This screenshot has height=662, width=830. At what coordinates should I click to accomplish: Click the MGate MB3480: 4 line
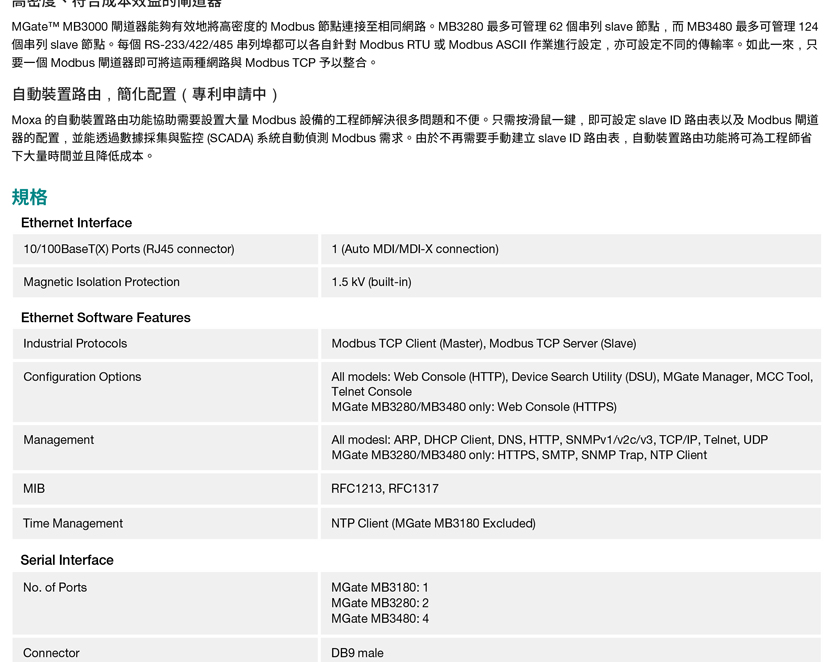(x=380, y=618)
